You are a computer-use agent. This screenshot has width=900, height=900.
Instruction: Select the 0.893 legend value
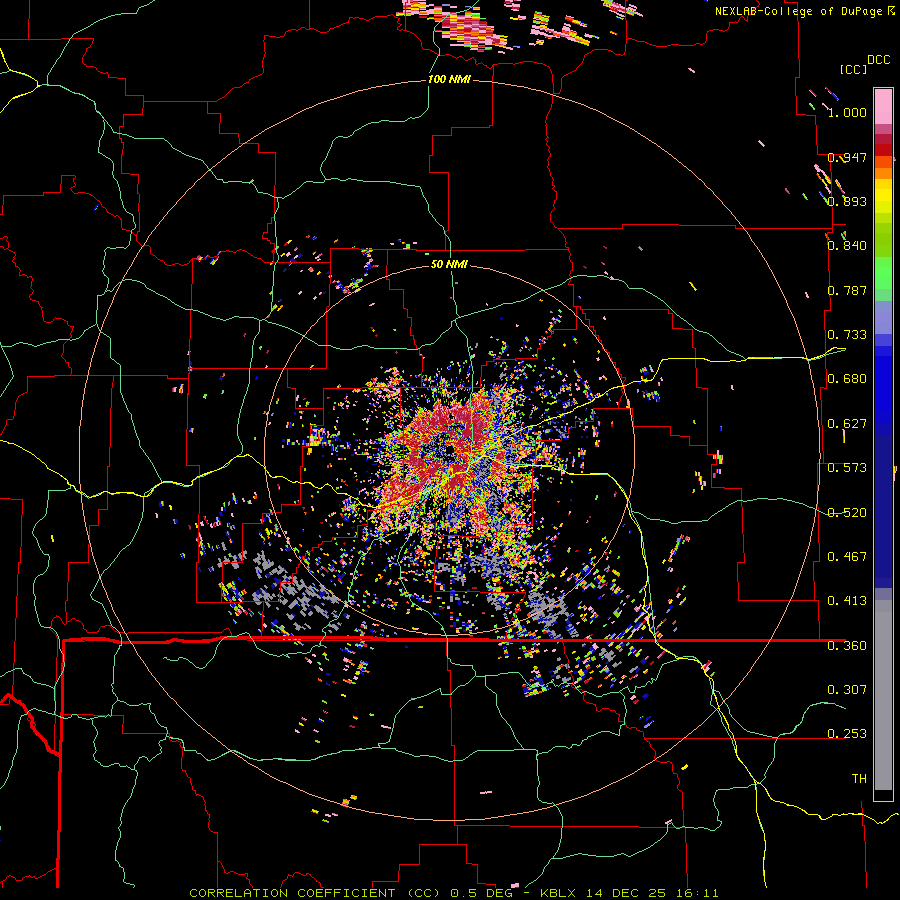[847, 201]
